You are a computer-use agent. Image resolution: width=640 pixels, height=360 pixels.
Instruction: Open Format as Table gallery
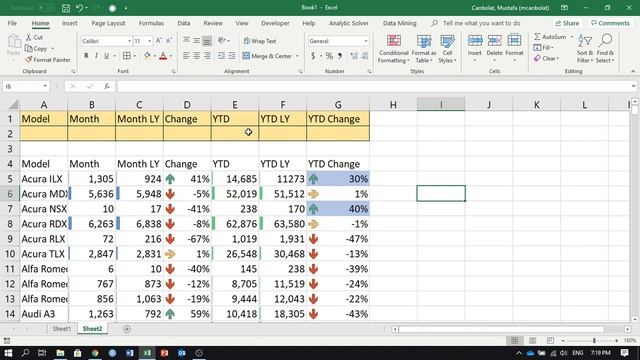tap(424, 49)
